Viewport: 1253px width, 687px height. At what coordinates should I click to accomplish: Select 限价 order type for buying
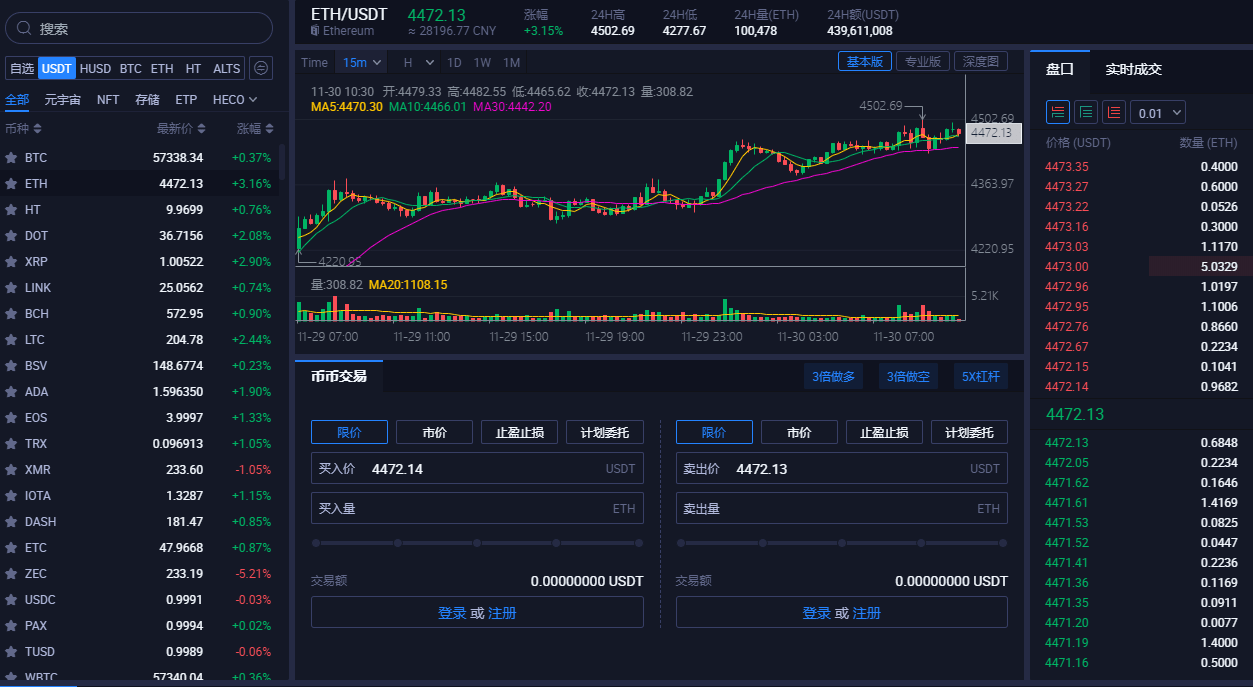point(349,432)
